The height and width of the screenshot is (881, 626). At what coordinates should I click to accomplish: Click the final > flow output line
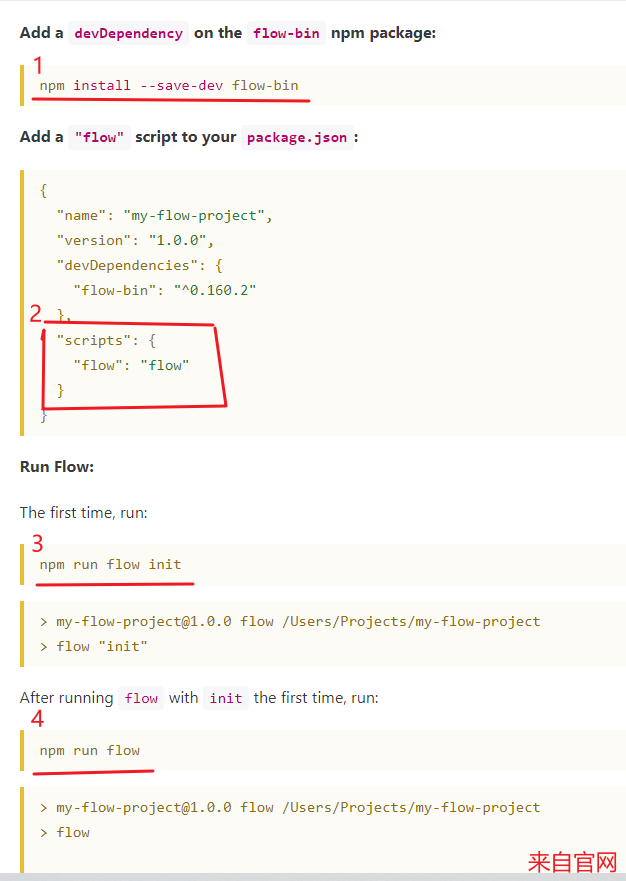coord(65,832)
